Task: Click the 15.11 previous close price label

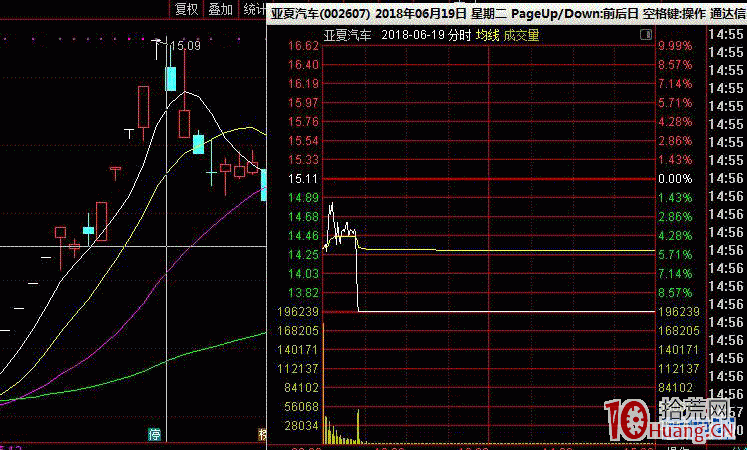Action: pos(303,179)
